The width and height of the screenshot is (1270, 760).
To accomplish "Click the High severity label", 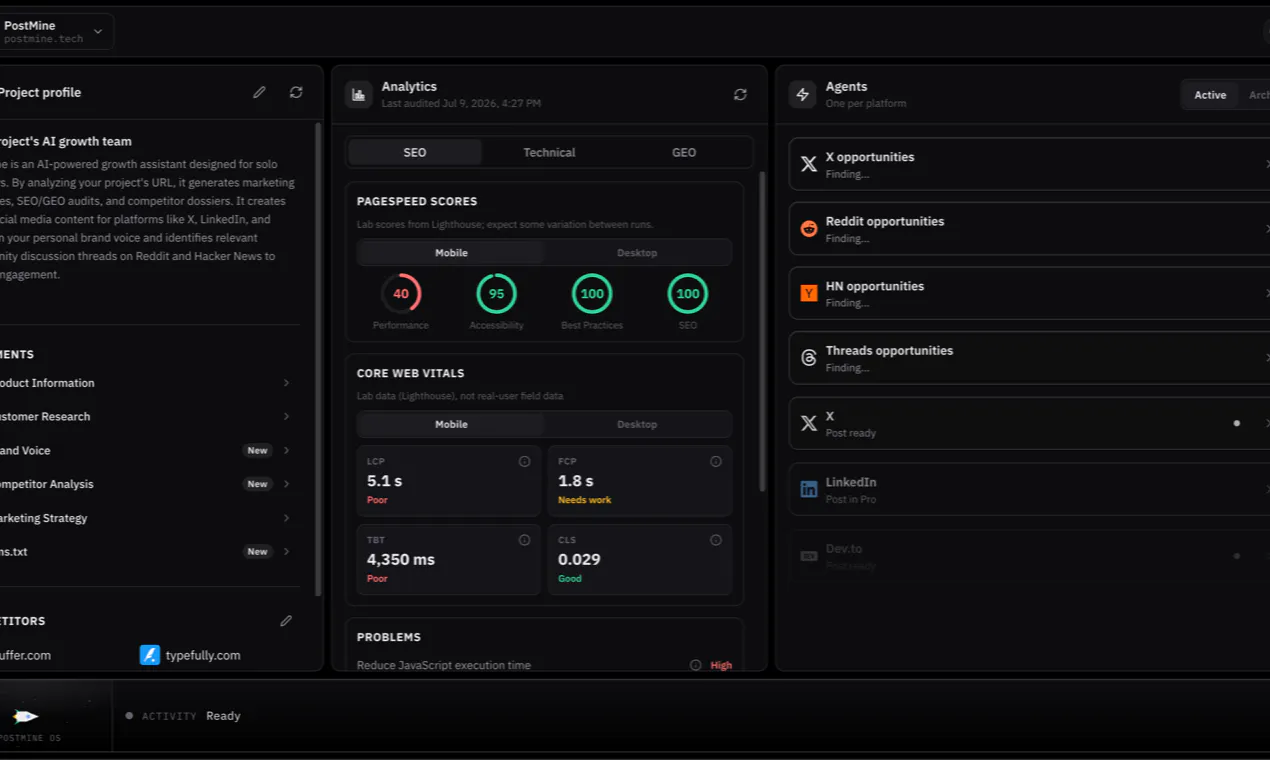I will (721, 665).
